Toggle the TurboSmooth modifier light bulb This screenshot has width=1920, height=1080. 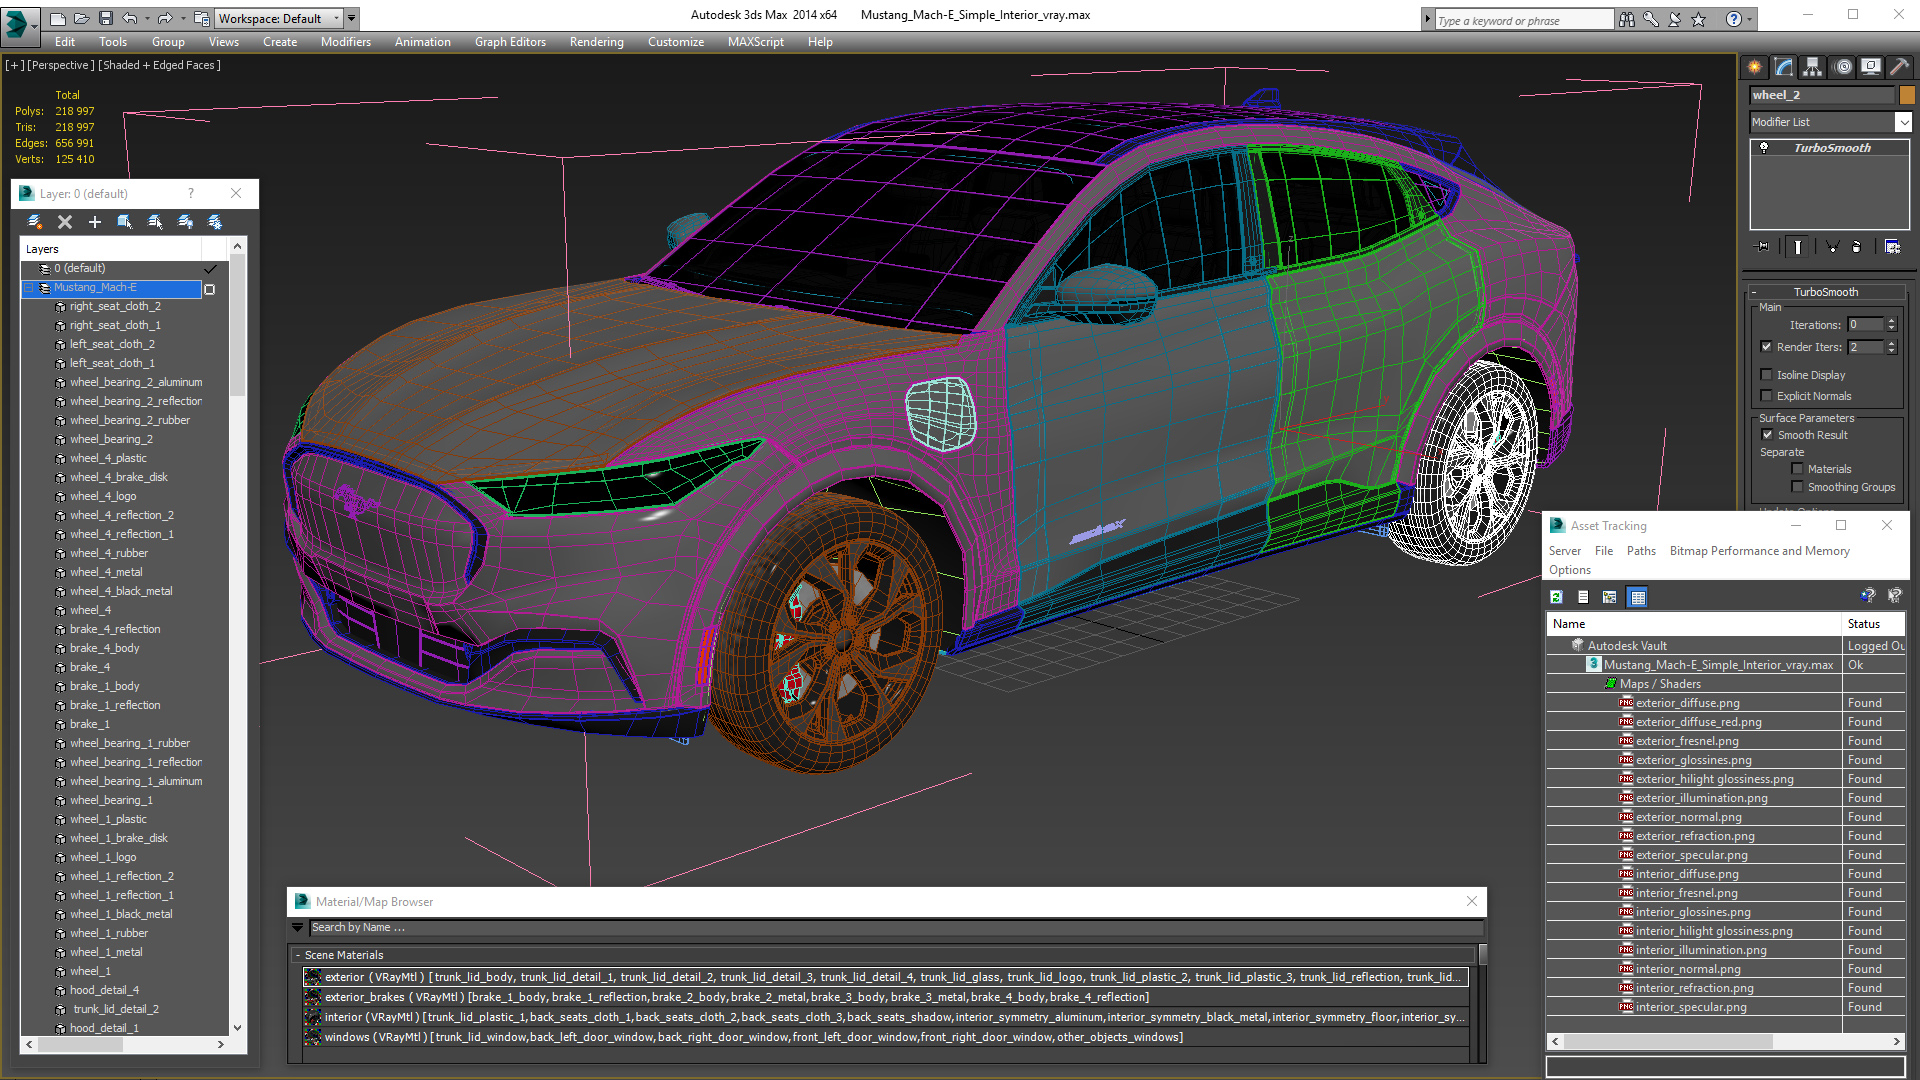[x=1764, y=147]
